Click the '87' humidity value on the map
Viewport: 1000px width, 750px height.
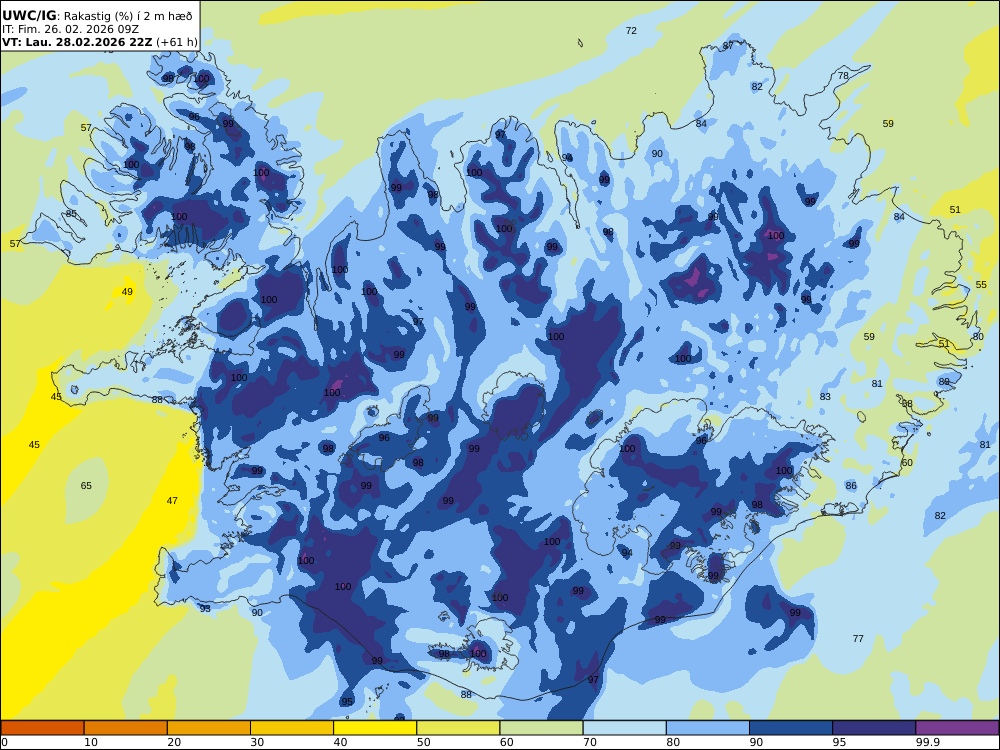click(728, 45)
